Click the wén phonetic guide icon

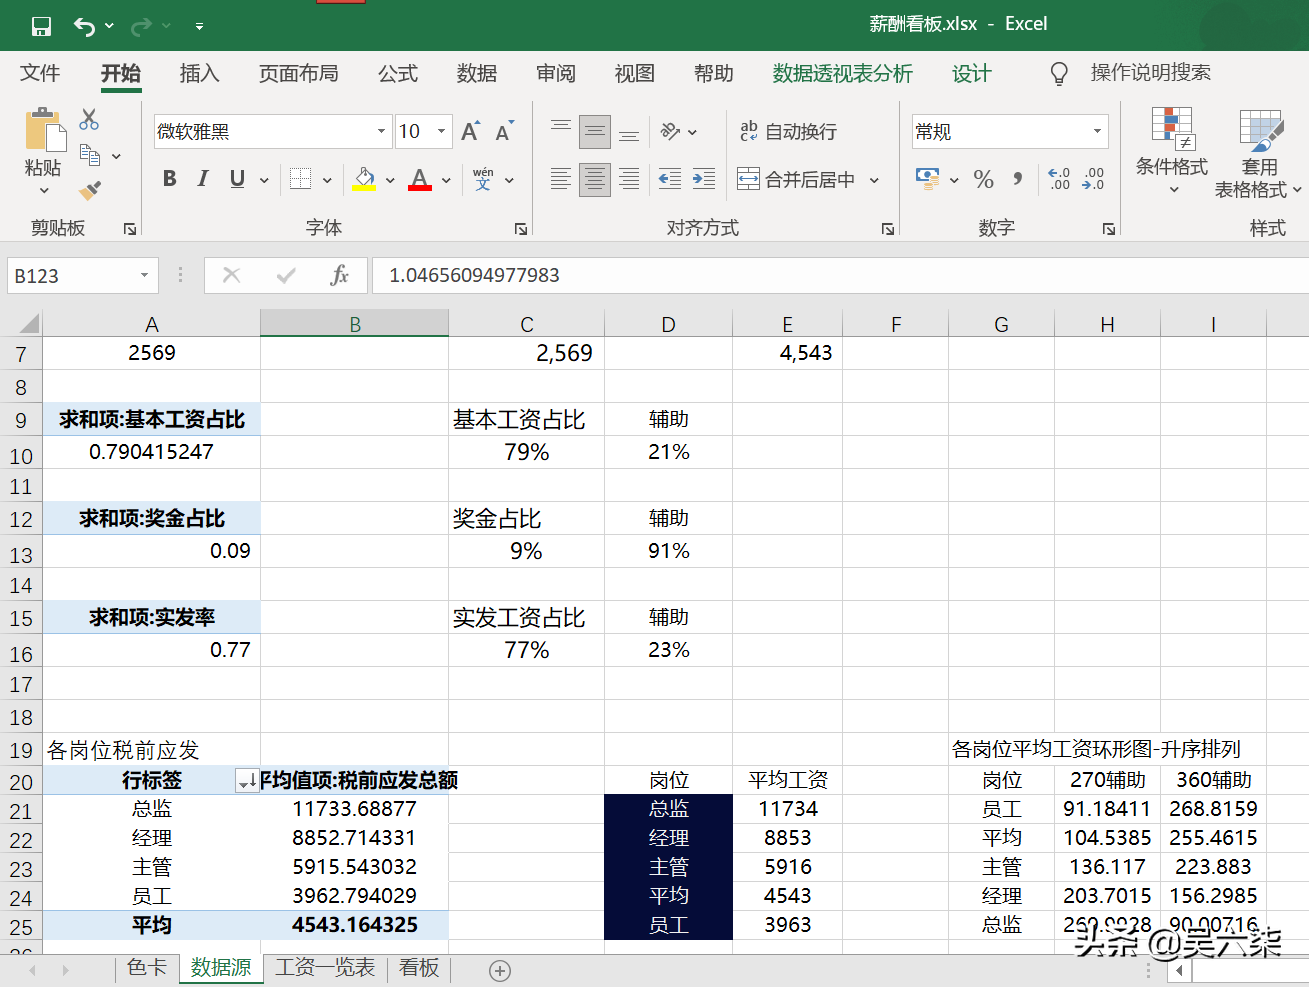point(483,179)
